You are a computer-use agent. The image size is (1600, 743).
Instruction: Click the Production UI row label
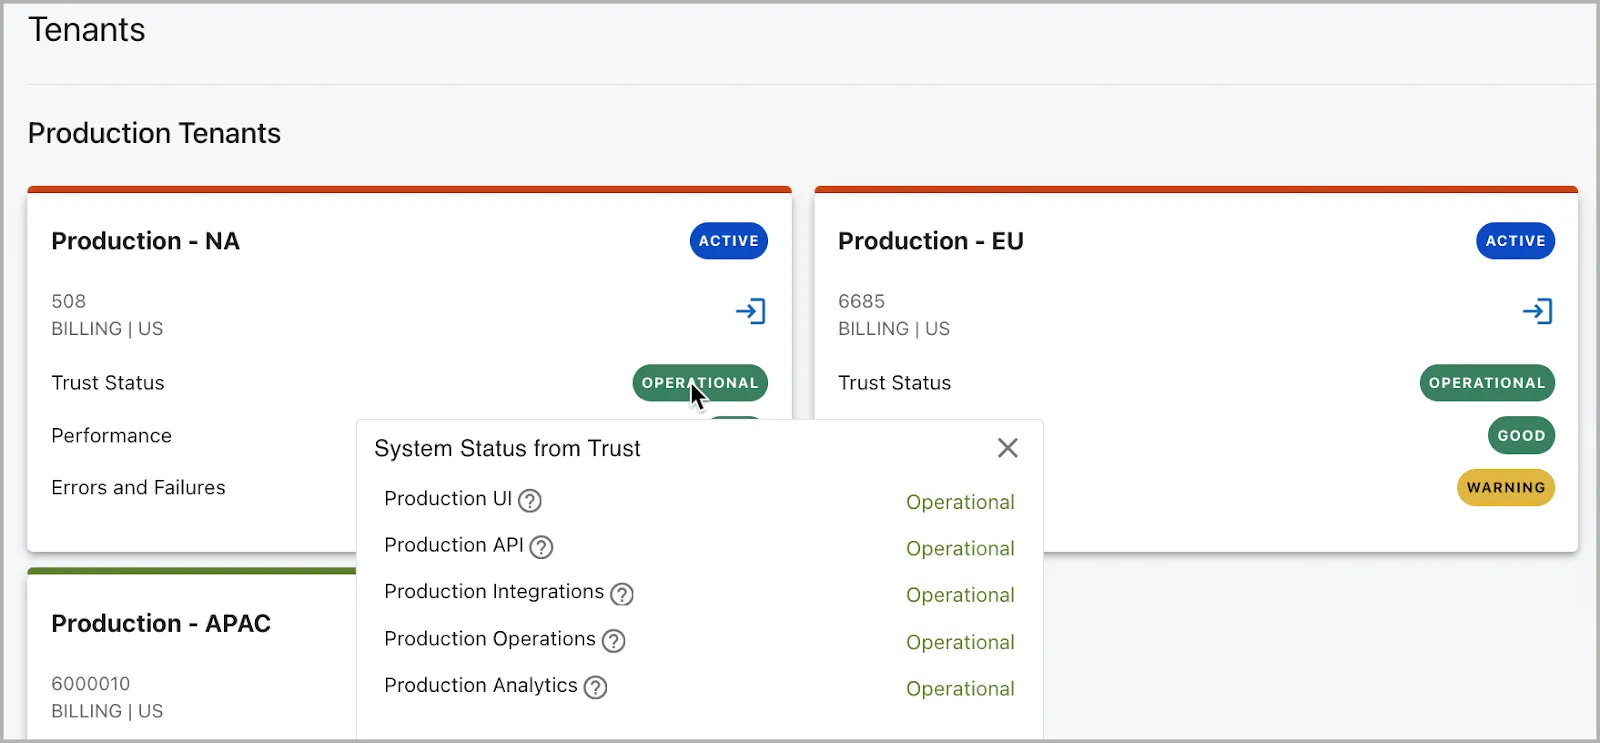point(448,498)
